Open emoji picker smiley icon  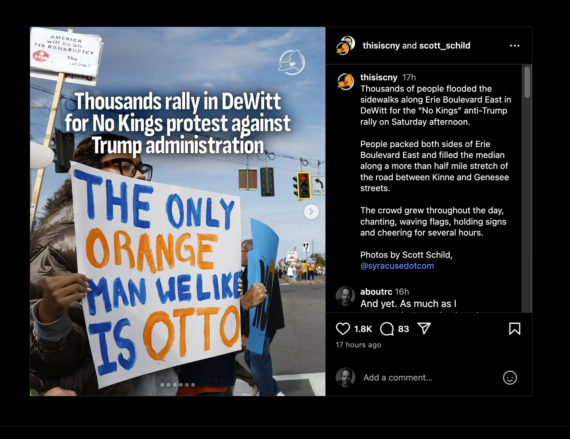click(510, 378)
